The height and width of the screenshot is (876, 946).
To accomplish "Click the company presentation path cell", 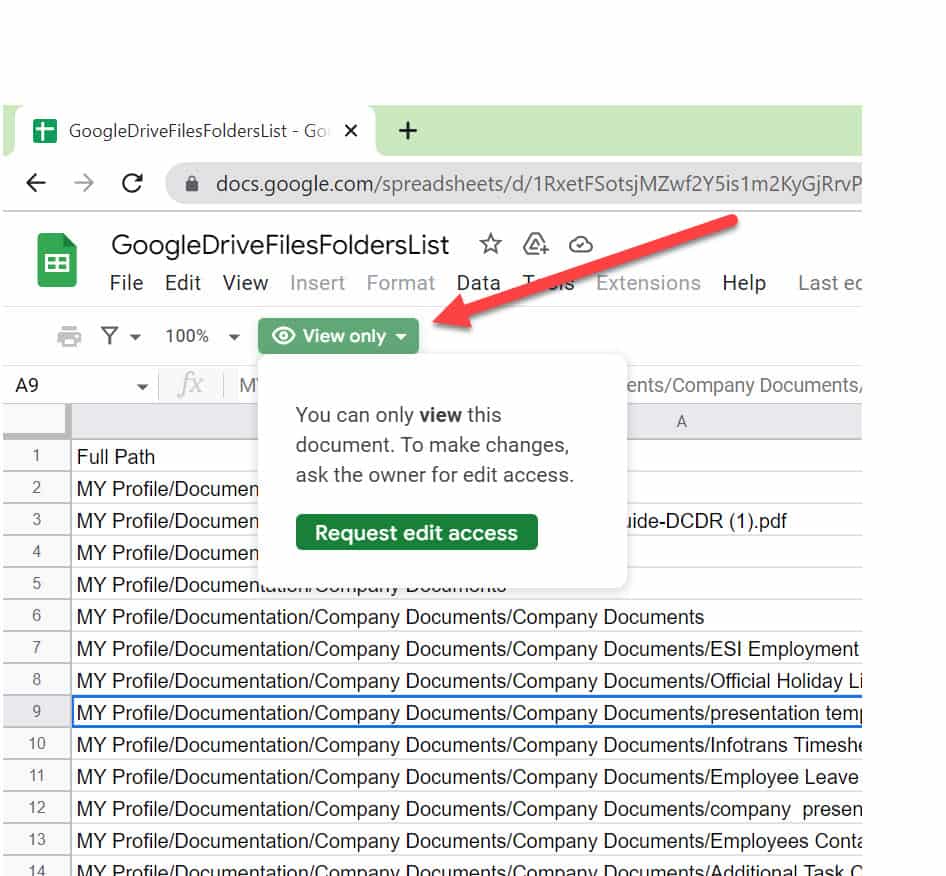I will click(x=467, y=808).
